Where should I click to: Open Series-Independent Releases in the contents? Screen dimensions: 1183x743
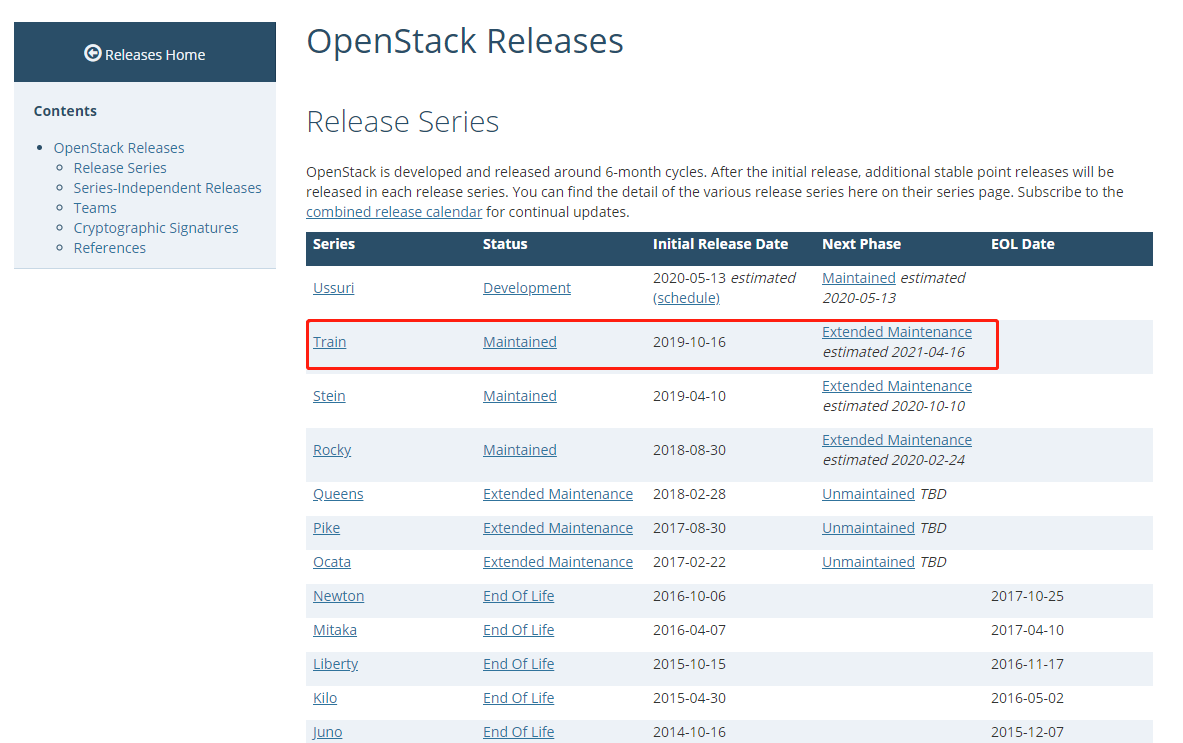(x=167, y=188)
